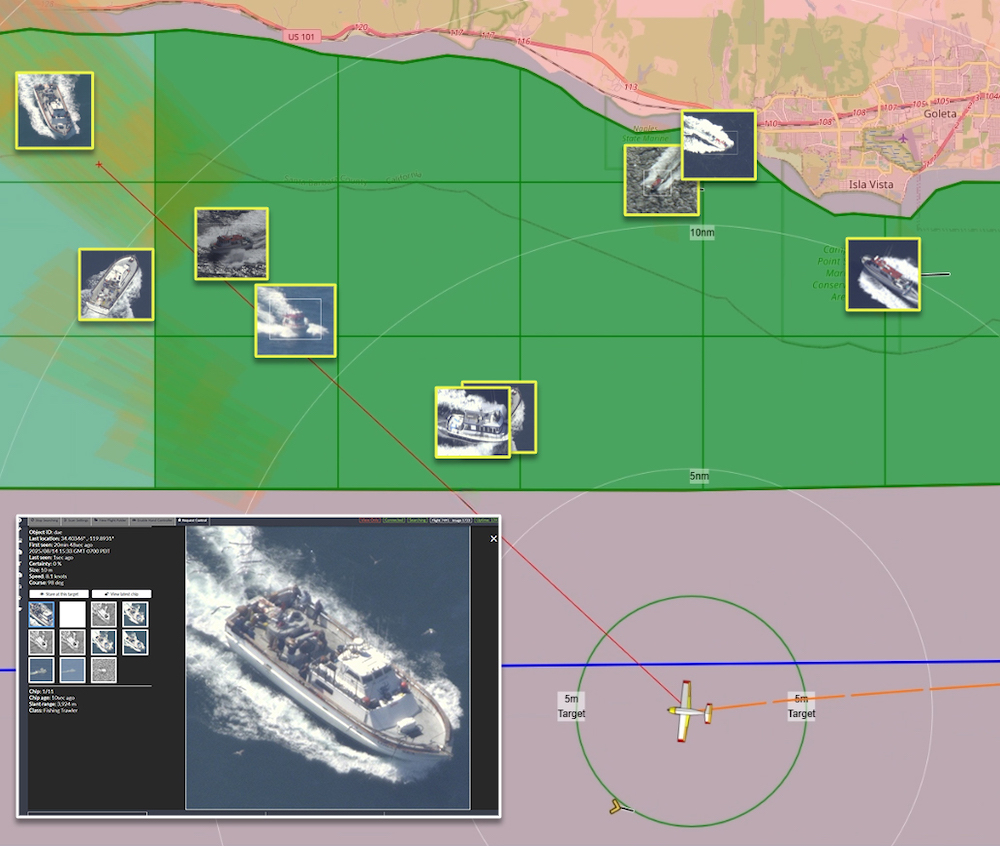Click the Last location coordinates line
This screenshot has width=1000, height=846.
tap(71, 539)
